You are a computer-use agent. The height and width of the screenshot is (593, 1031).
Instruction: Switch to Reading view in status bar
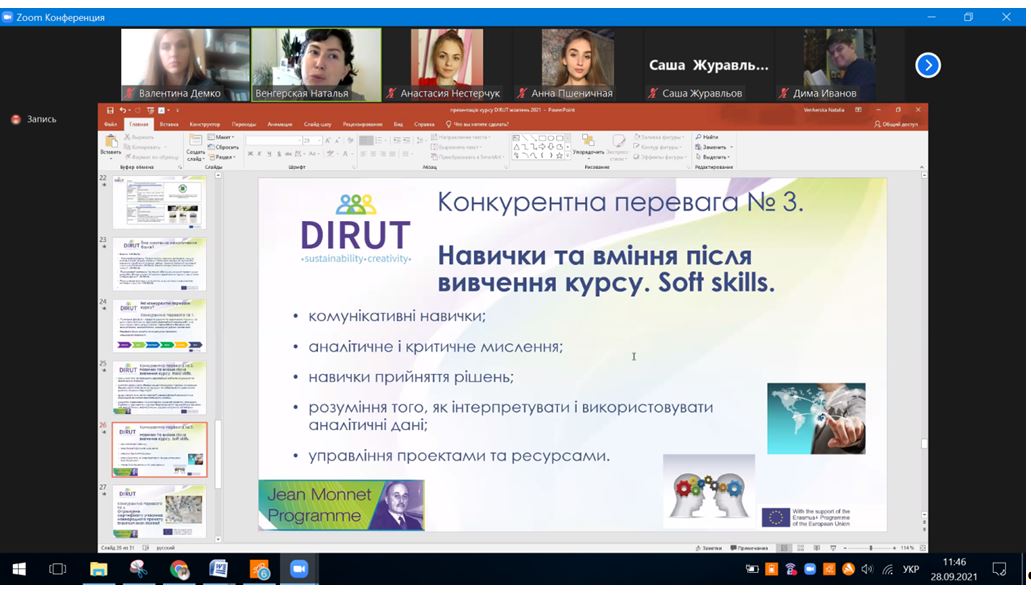tap(817, 548)
